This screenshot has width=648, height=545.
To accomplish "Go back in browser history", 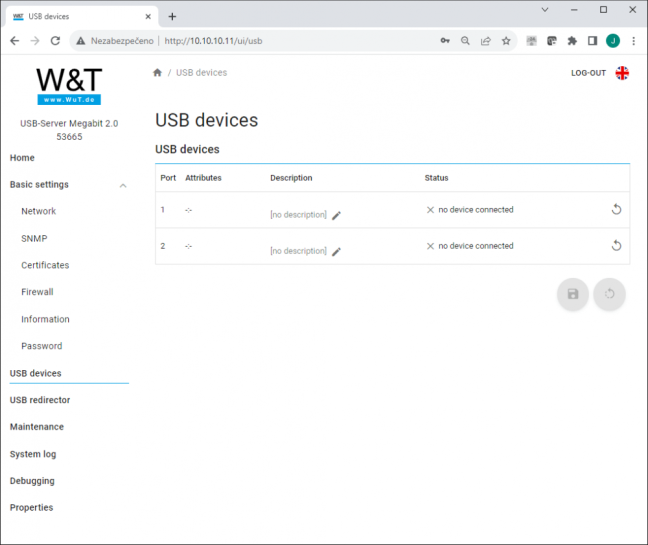I will coord(15,41).
